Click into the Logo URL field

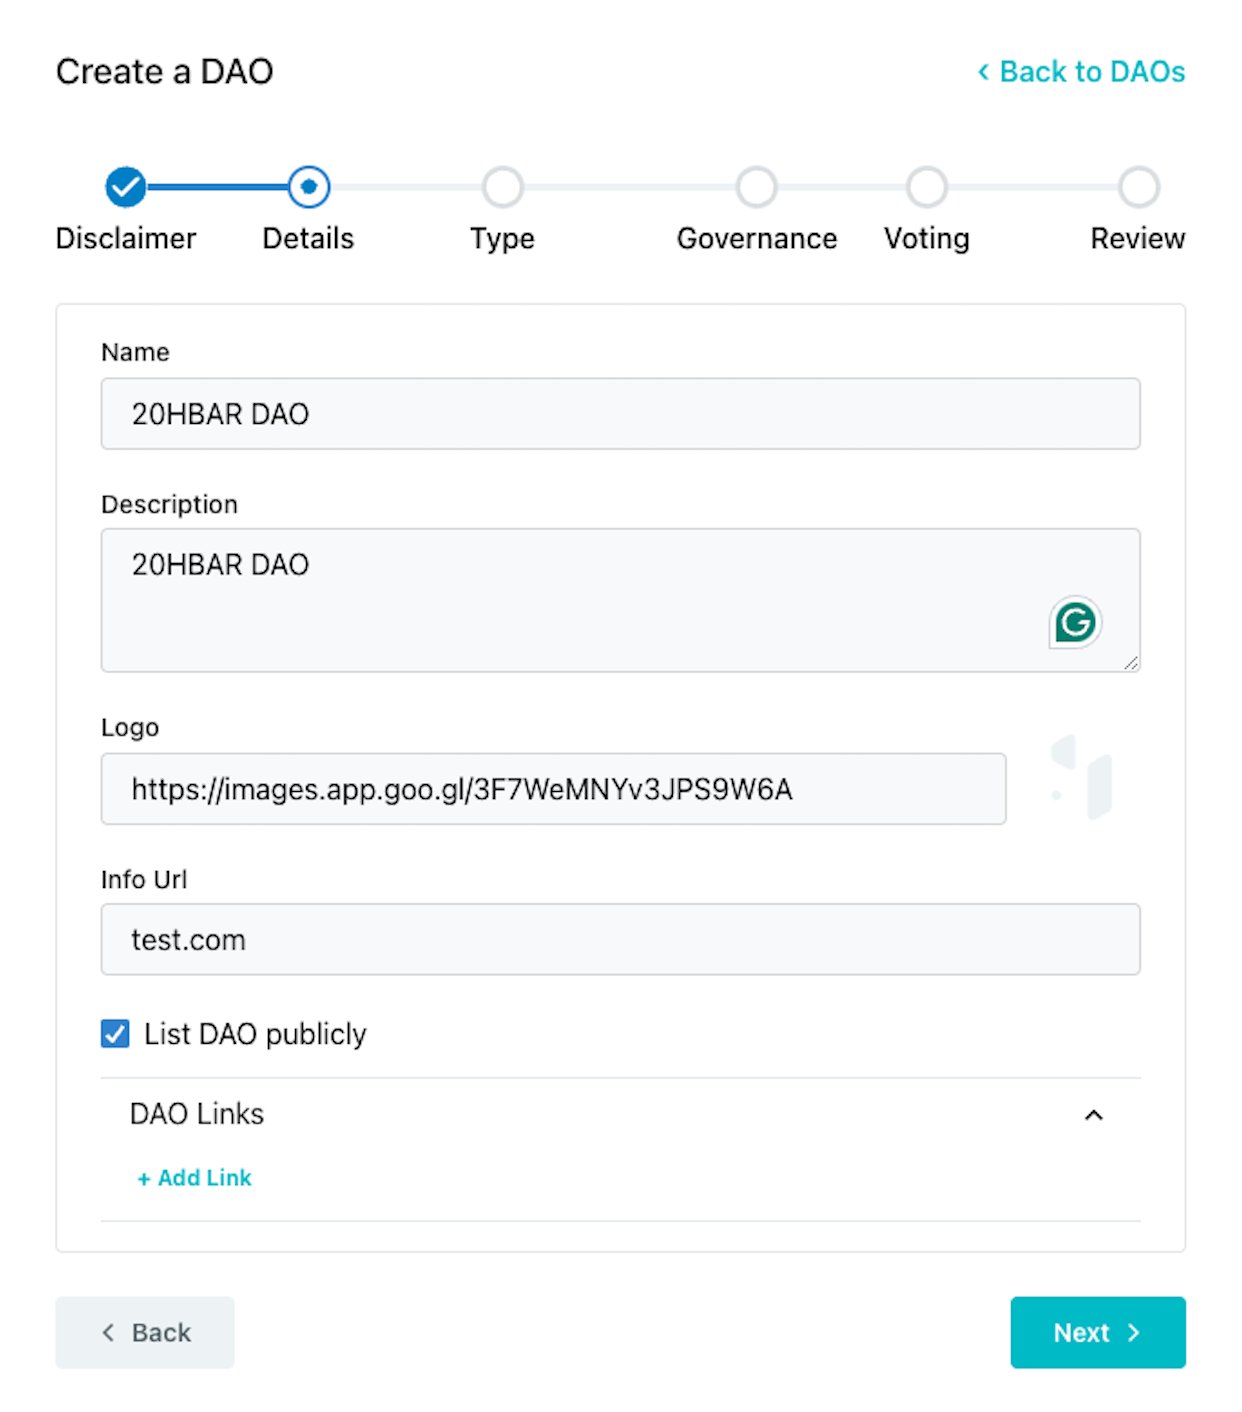coord(553,789)
